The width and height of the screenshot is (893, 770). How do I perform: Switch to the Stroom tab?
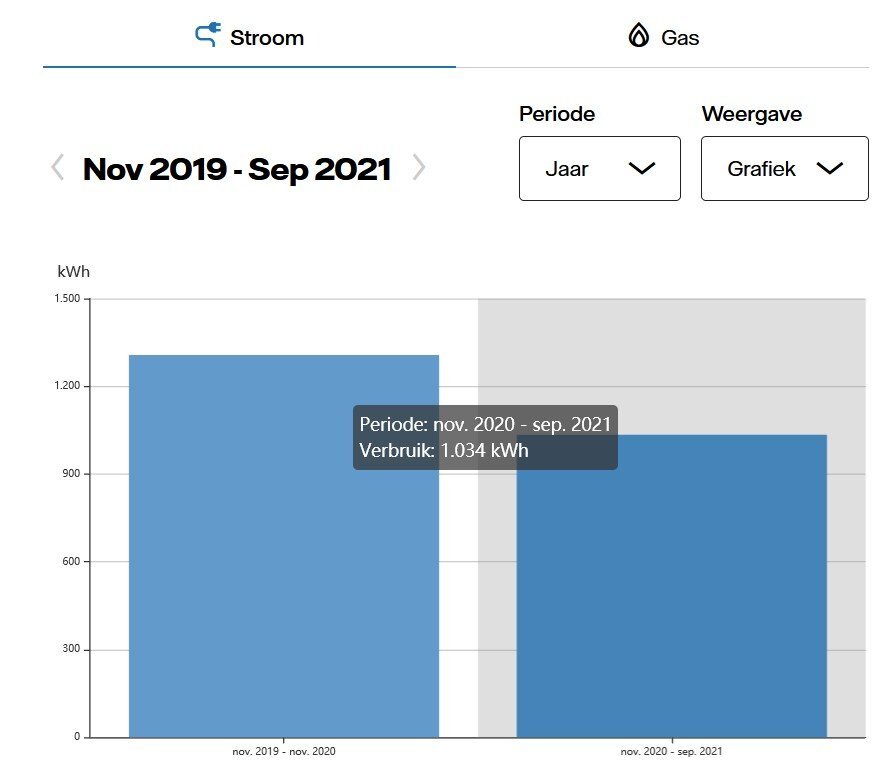(x=249, y=38)
